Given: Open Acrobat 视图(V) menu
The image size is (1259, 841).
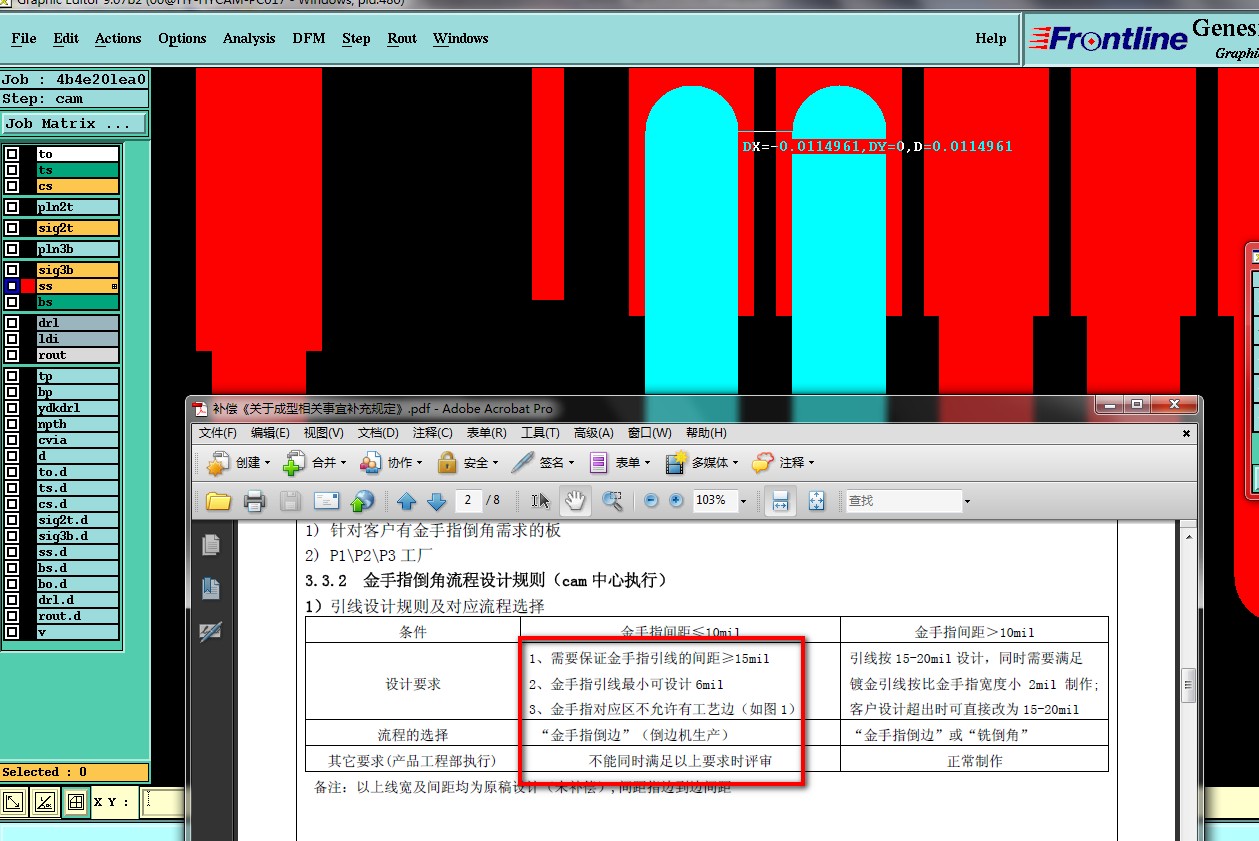Looking at the screenshot, I should click(323, 433).
